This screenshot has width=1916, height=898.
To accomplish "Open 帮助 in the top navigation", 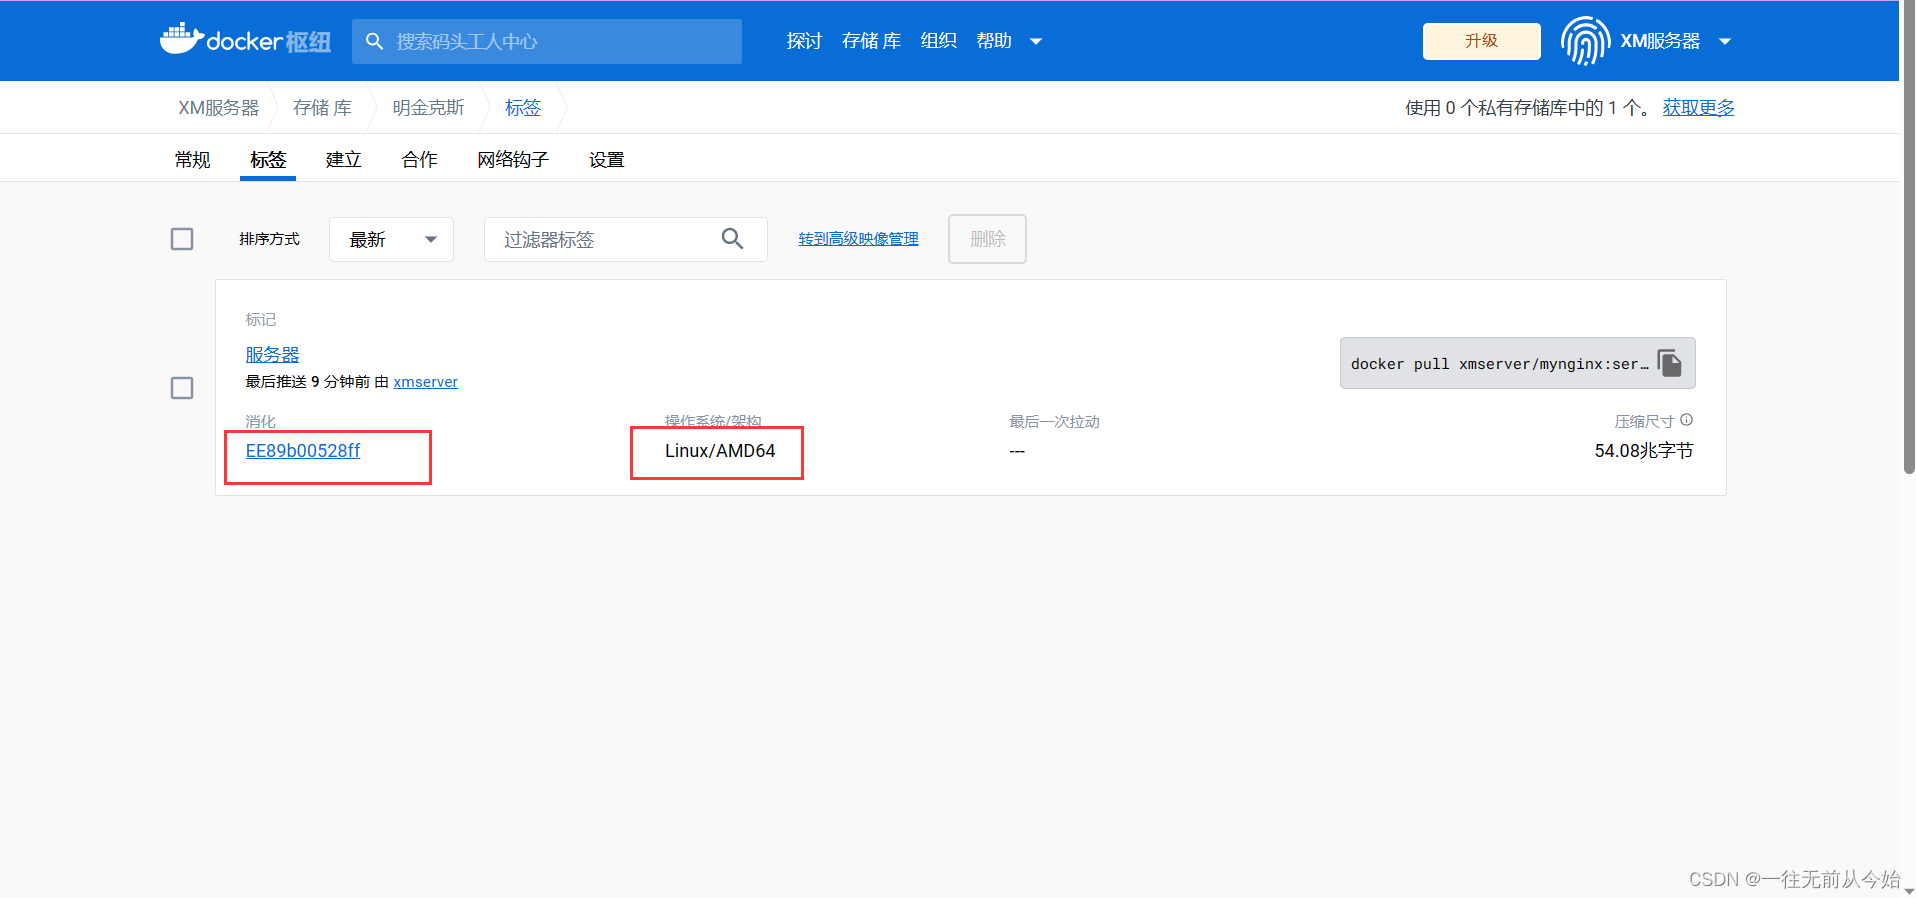I will pos(994,41).
